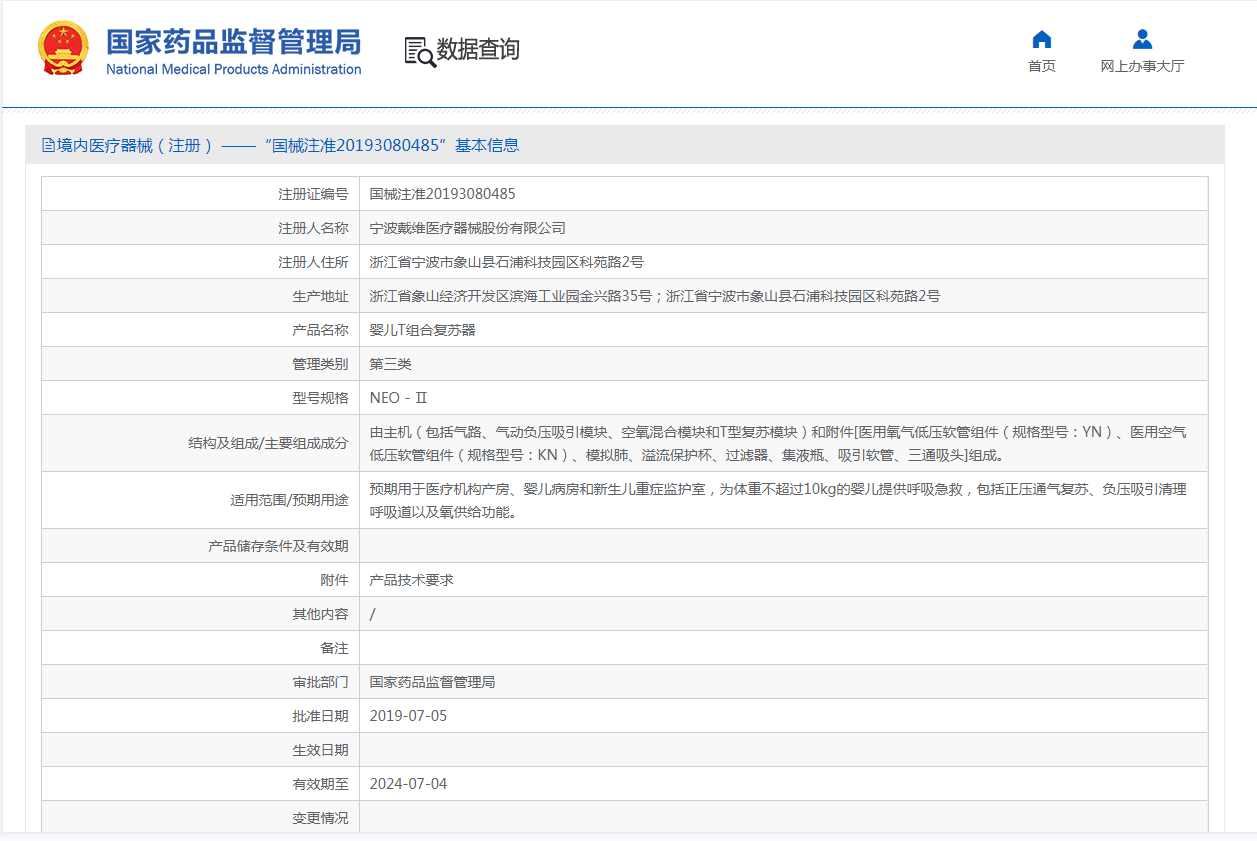Click National Medical Products Administration text
Image resolution: width=1257 pixels, height=841 pixels.
[x=234, y=69]
